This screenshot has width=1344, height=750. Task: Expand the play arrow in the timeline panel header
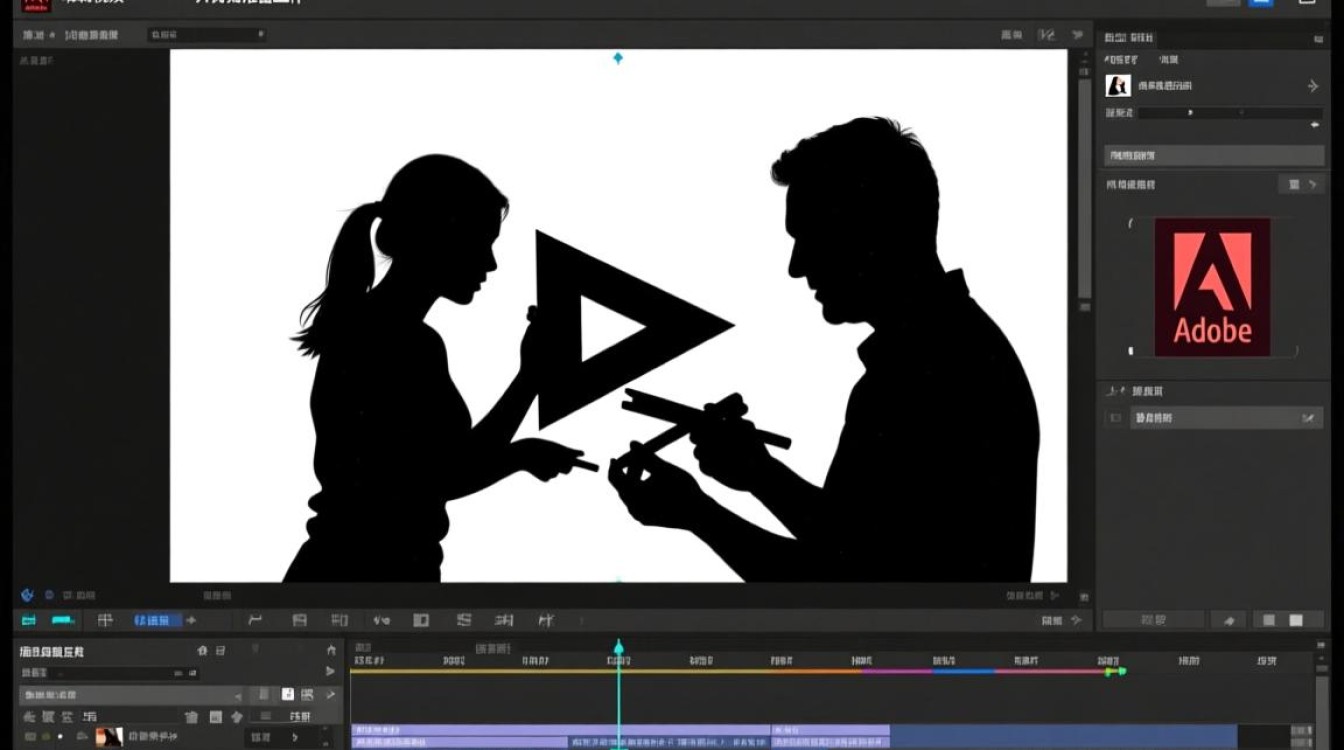click(330, 671)
